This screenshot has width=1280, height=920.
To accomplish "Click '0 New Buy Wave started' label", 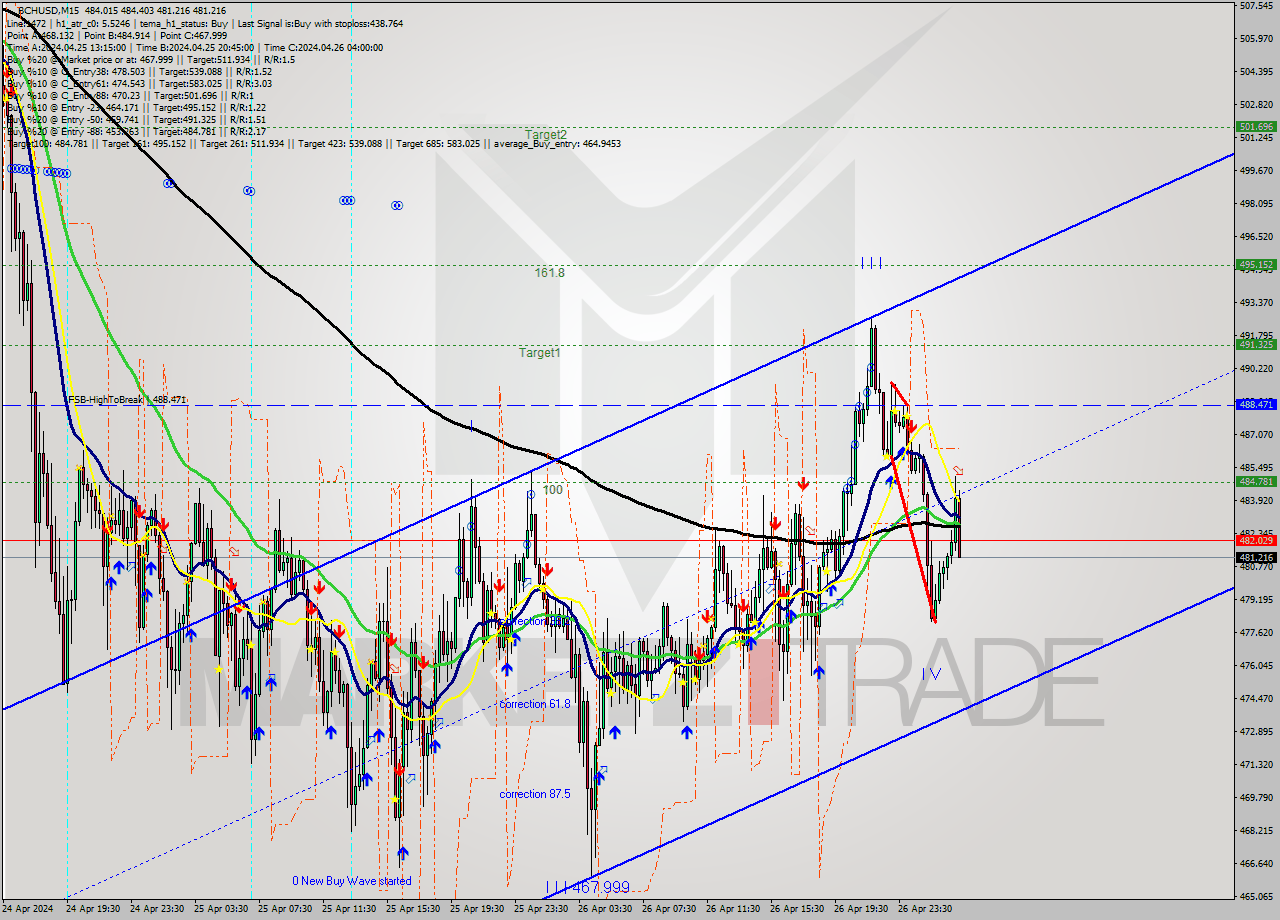I will point(351,881).
